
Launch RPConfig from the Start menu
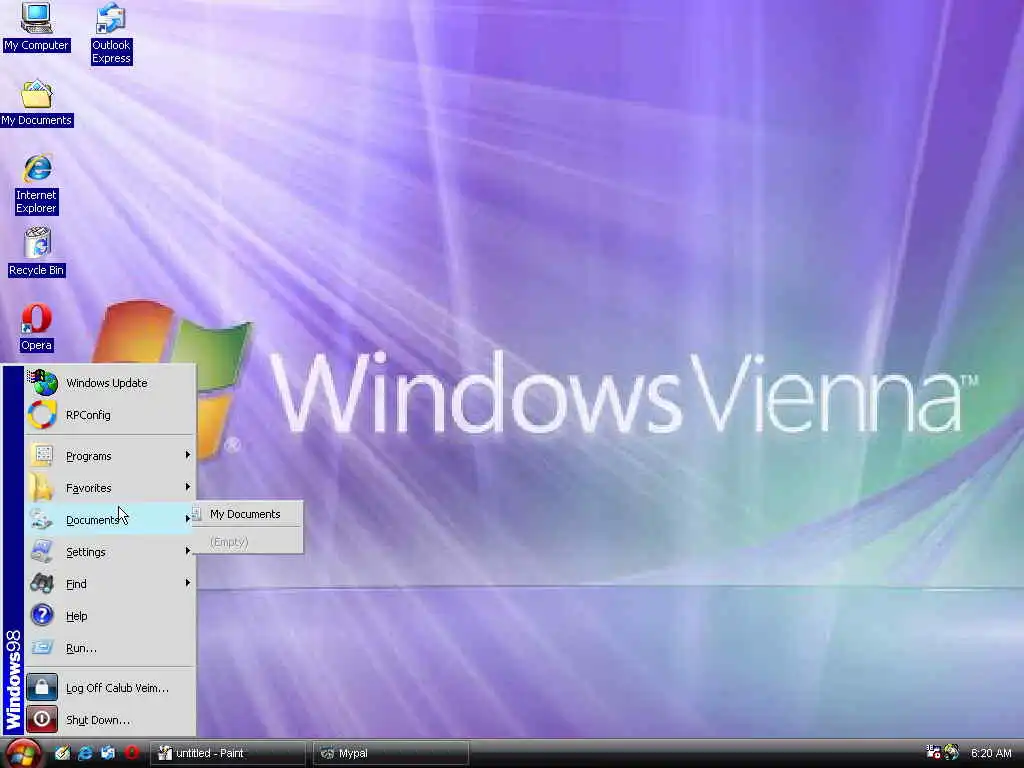pyautogui.click(x=110, y=415)
